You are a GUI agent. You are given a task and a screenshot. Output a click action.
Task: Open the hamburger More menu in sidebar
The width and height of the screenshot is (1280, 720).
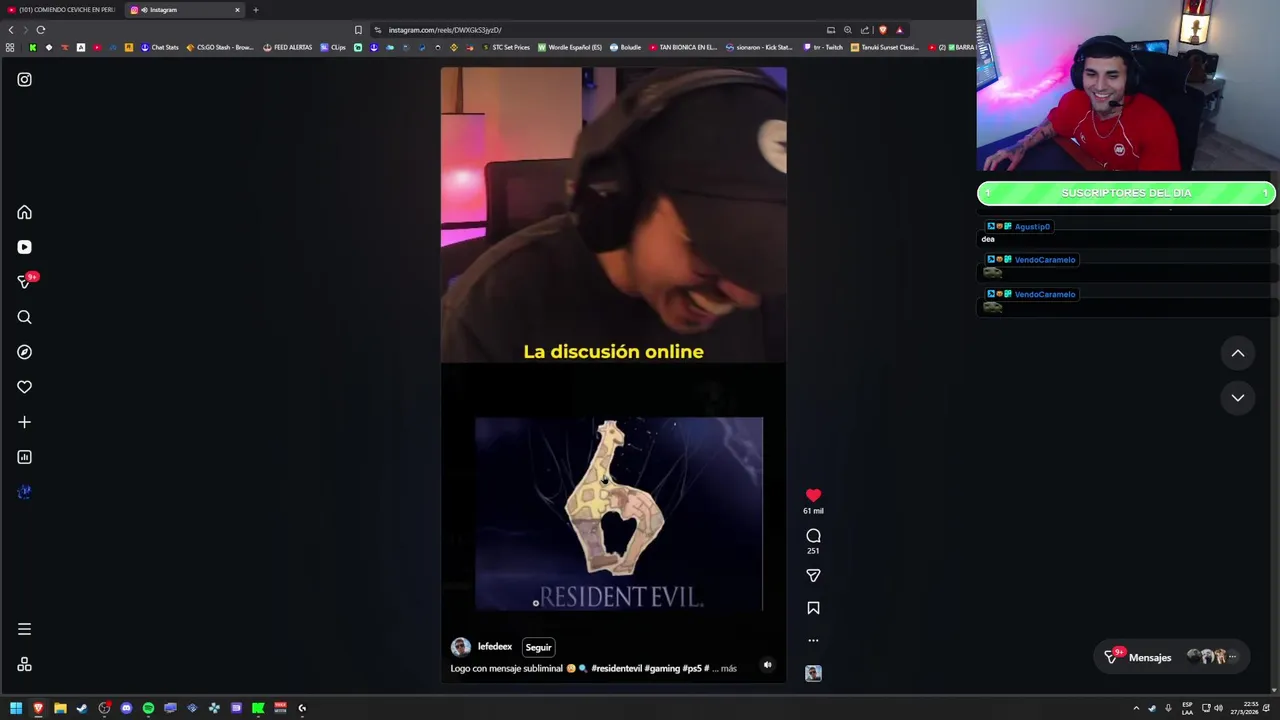(x=24, y=629)
